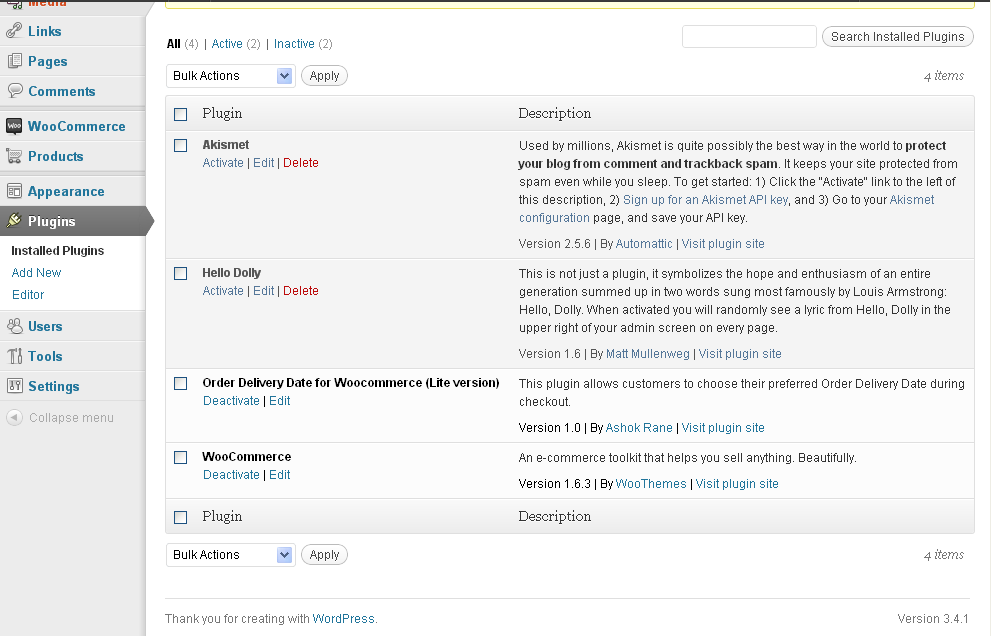
Task: Collapse the admin menu arrow icon
Action: tap(14, 418)
